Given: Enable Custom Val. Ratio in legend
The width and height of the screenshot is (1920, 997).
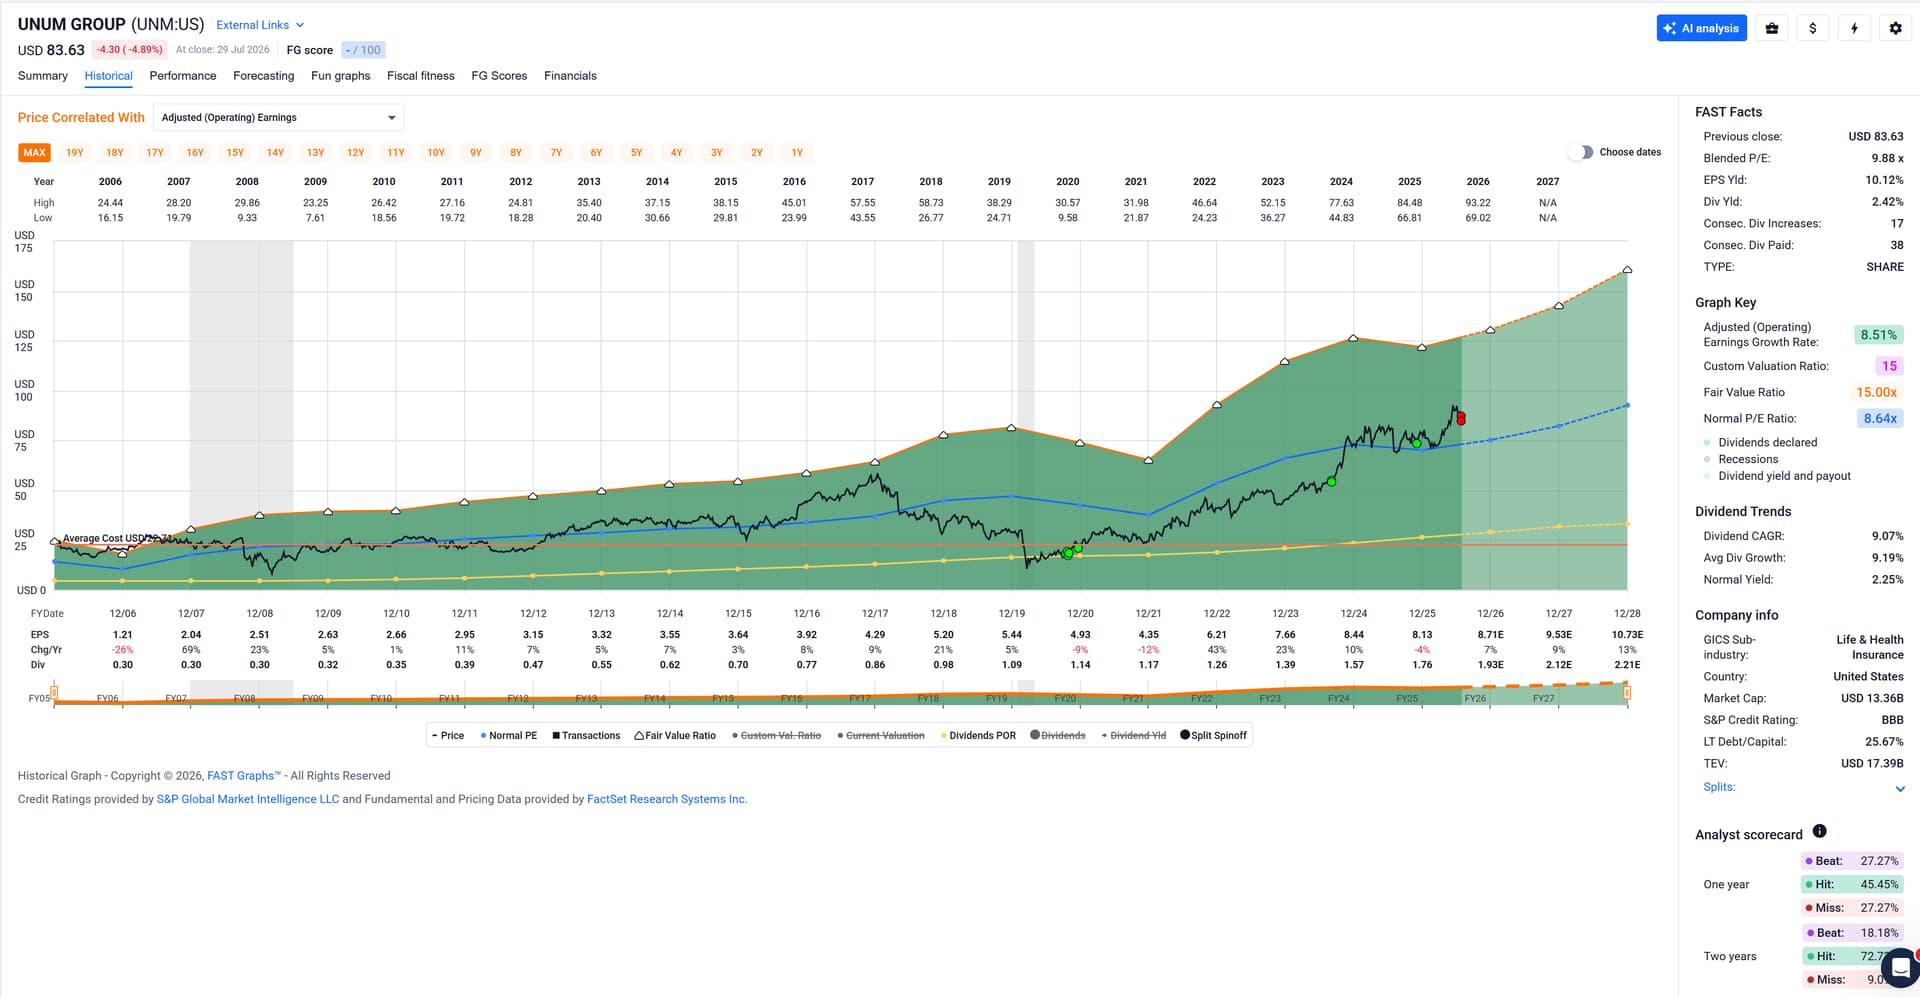Looking at the screenshot, I should (x=776, y=736).
